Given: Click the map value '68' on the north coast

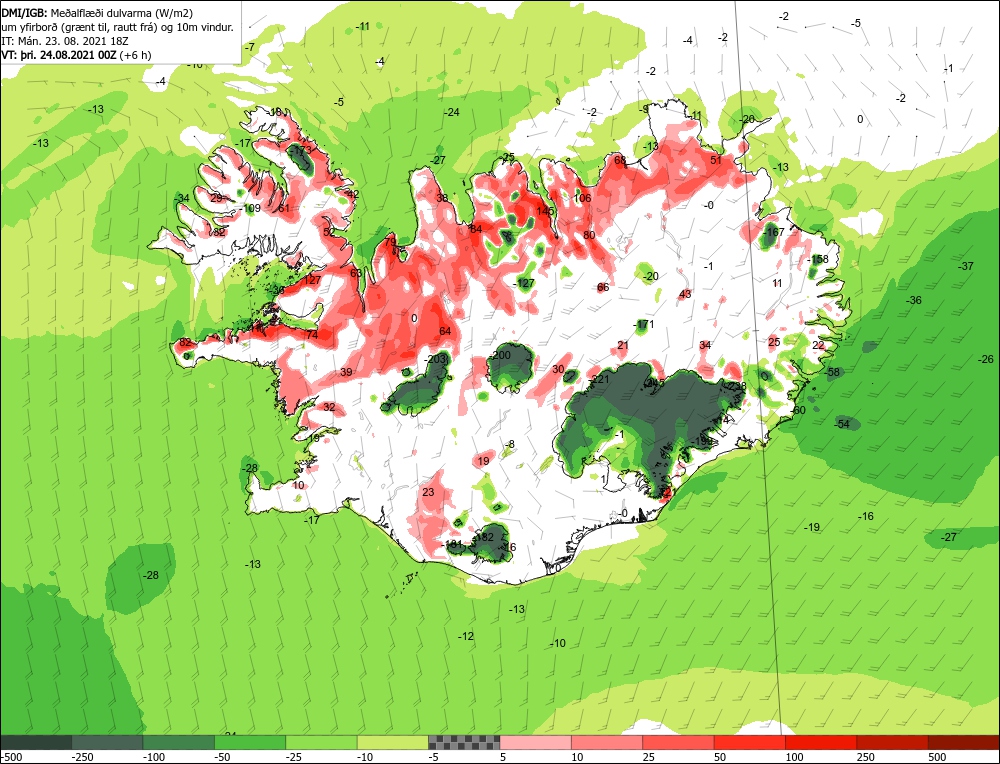Looking at the screenshot, I should pyautogui.click(x=620, y=160).
